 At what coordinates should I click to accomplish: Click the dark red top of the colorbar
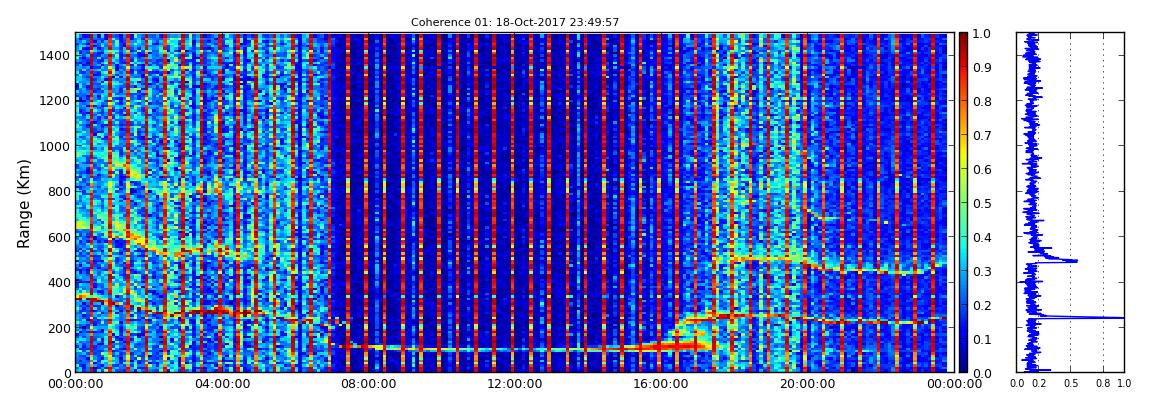pyautogui.click(x=963, y=38)
